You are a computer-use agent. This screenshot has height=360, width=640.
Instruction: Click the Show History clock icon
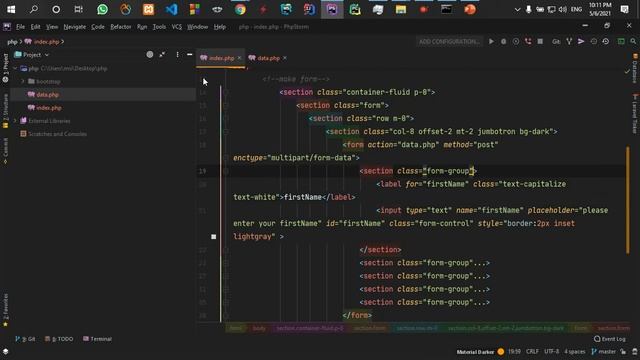[593, 42]
